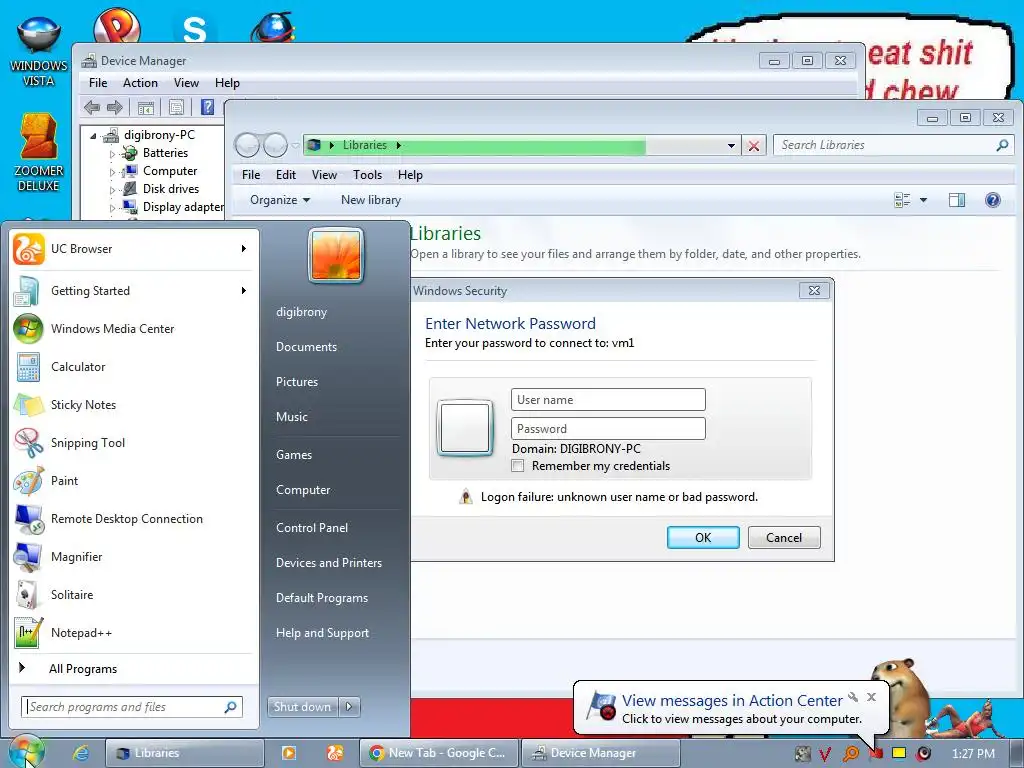Open Paint from Start menu

click(x=133, y=481)
